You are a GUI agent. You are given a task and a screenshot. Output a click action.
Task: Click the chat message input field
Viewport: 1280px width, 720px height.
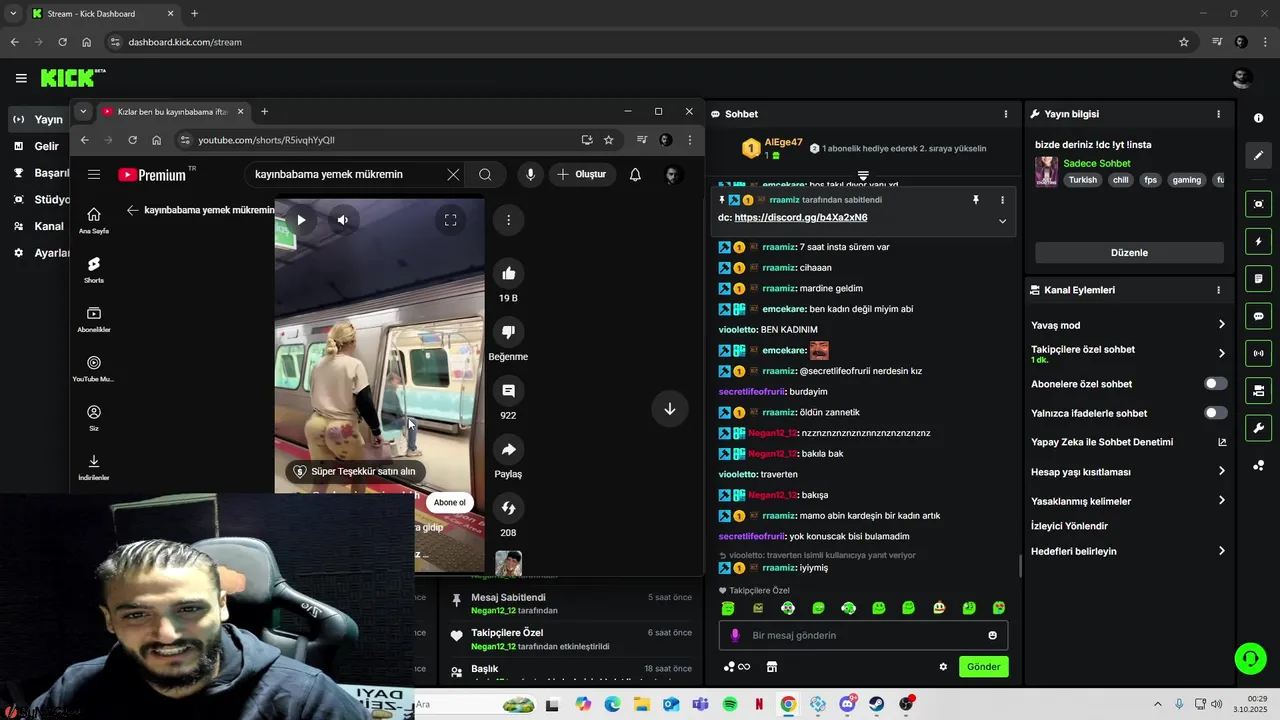[x=864, y=635]
